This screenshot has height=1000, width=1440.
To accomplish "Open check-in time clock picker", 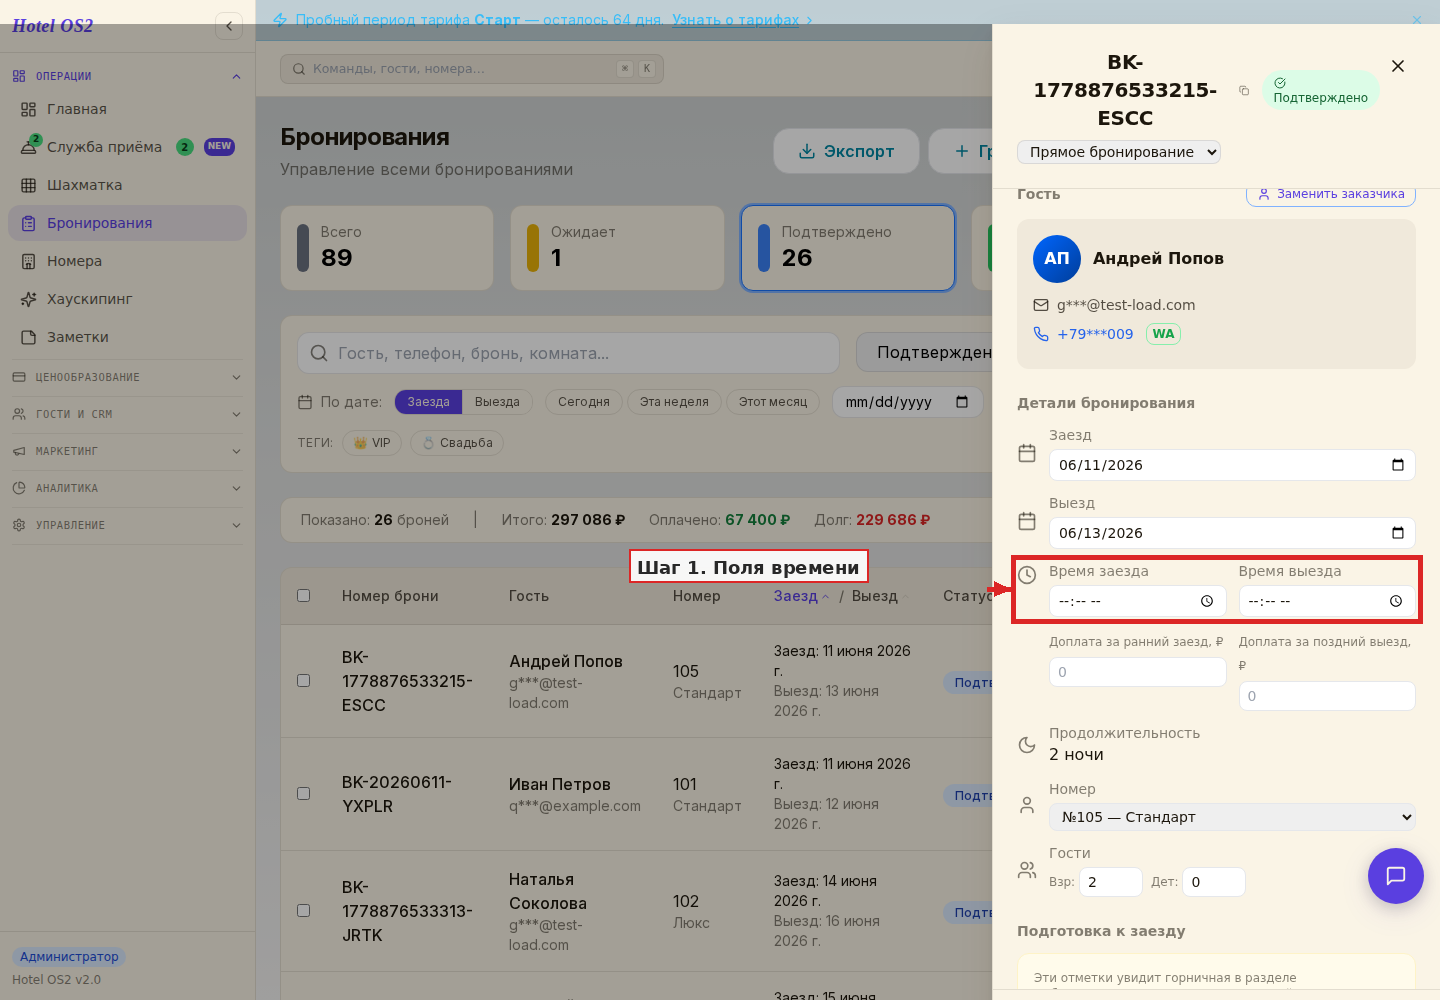I will click(1207, 601).
